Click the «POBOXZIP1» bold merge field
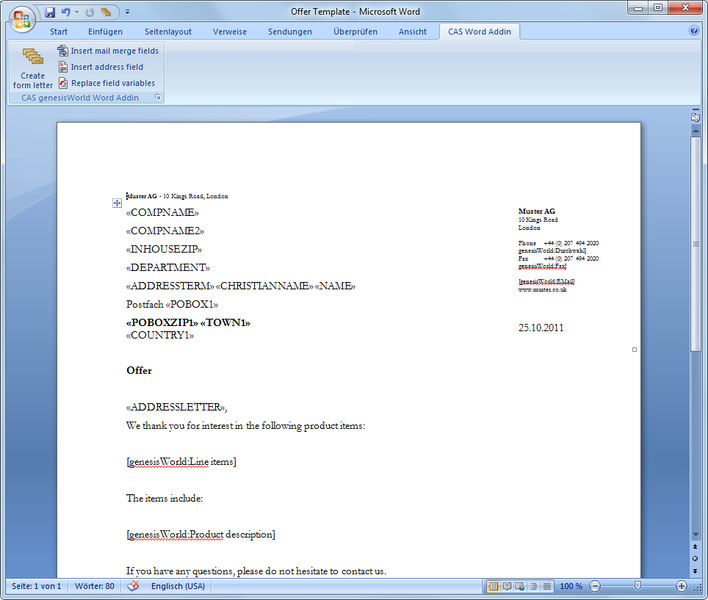Image resolution: width=708 pixels, height=600 pixels. pos(162,323)
